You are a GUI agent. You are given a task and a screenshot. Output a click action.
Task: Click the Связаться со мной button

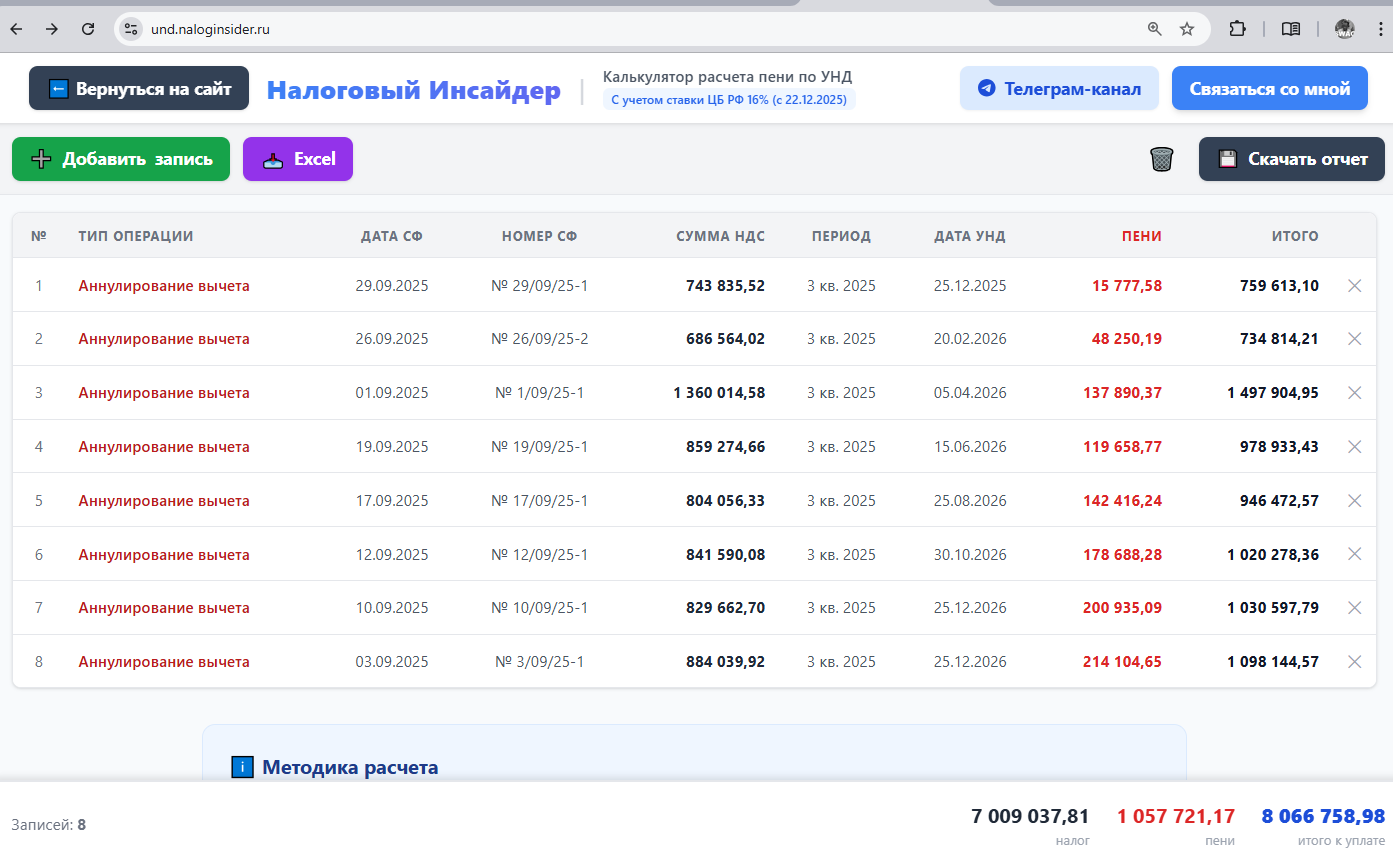1269,89
